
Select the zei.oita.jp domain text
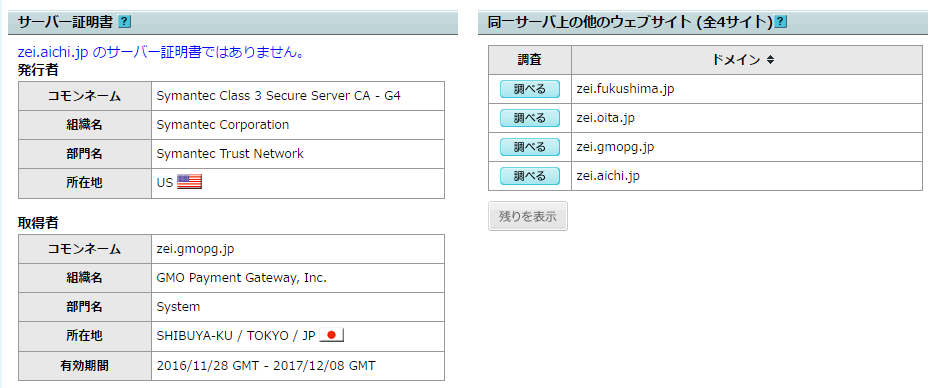click(x=605, y=118)
